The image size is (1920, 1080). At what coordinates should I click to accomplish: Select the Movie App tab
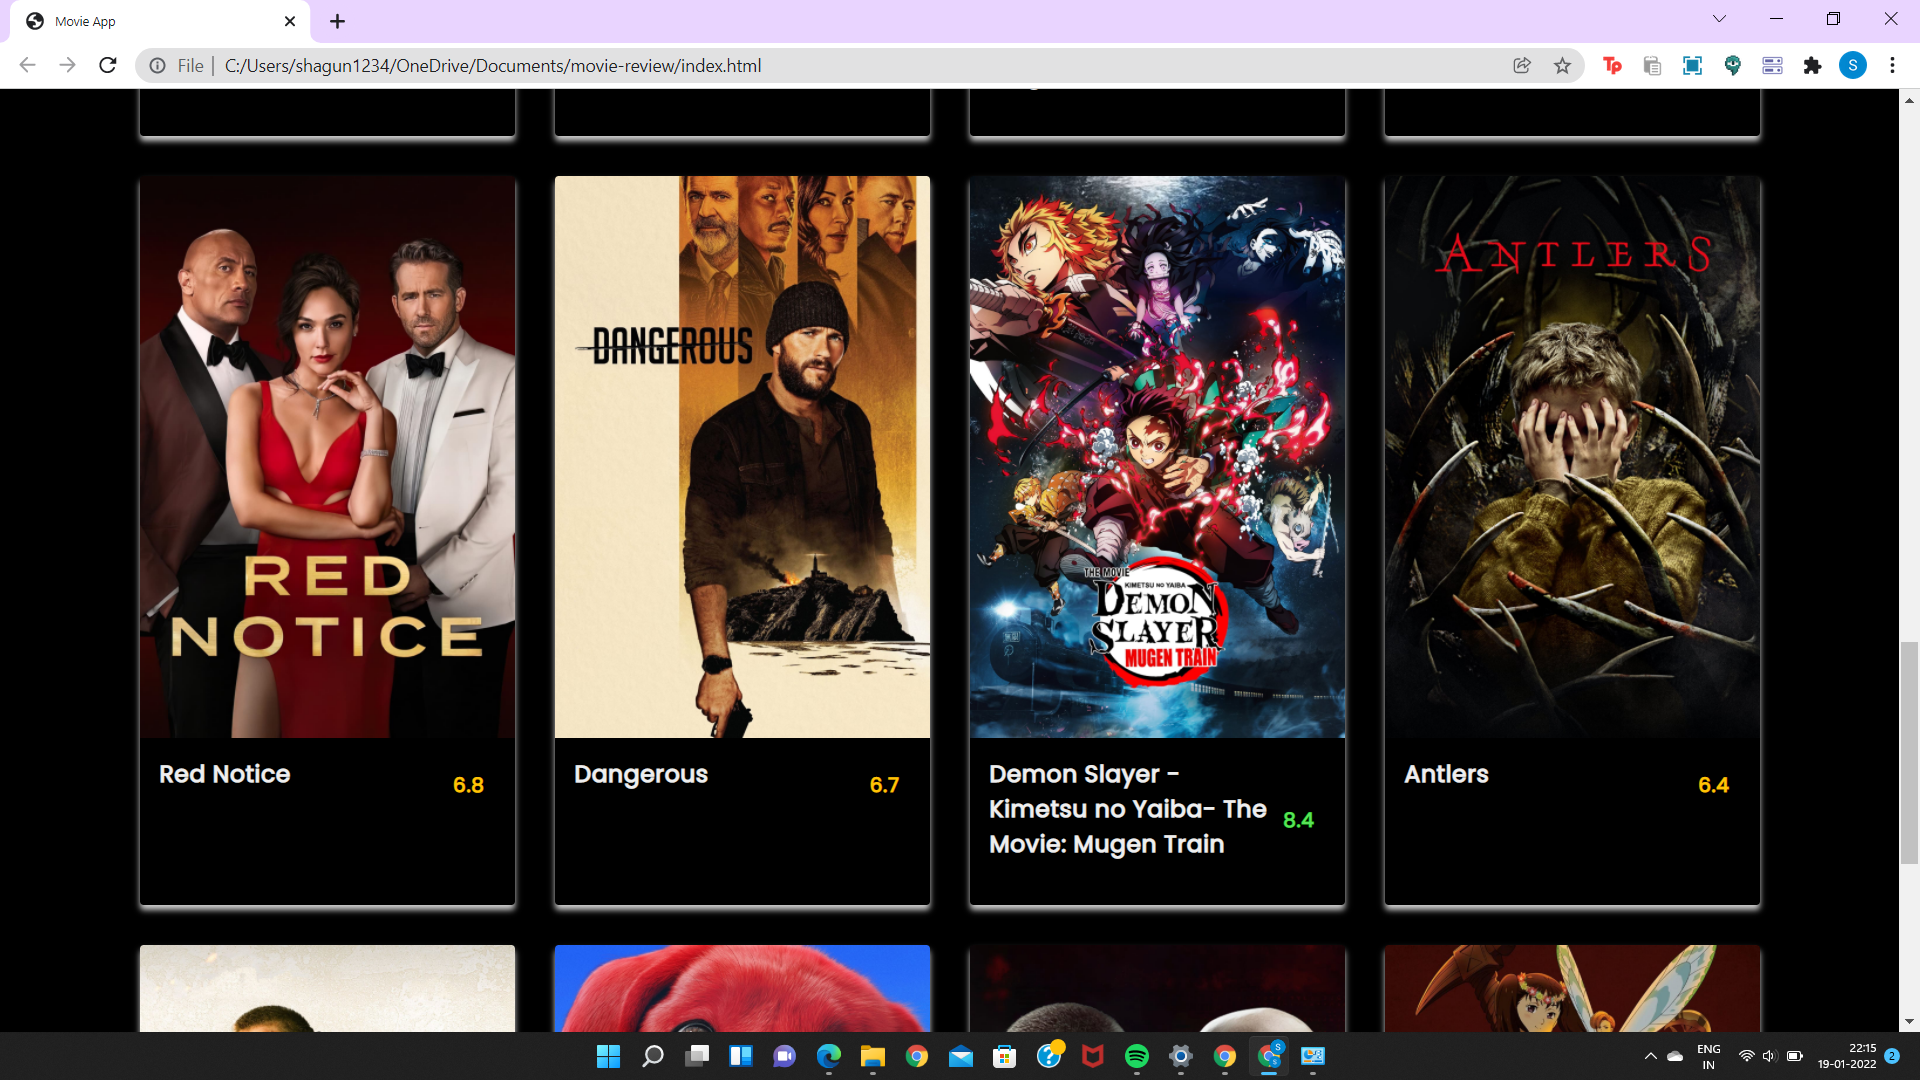click(160, 21)
